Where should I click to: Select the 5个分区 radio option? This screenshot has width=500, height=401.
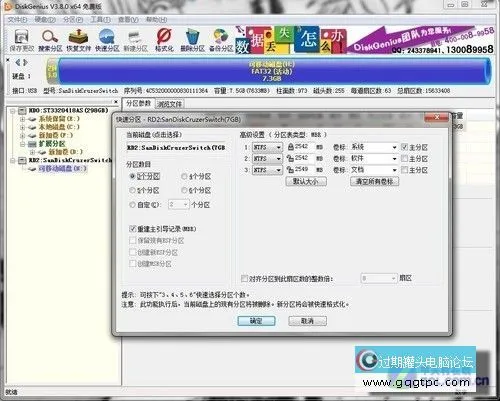click(x=132, y=190)
